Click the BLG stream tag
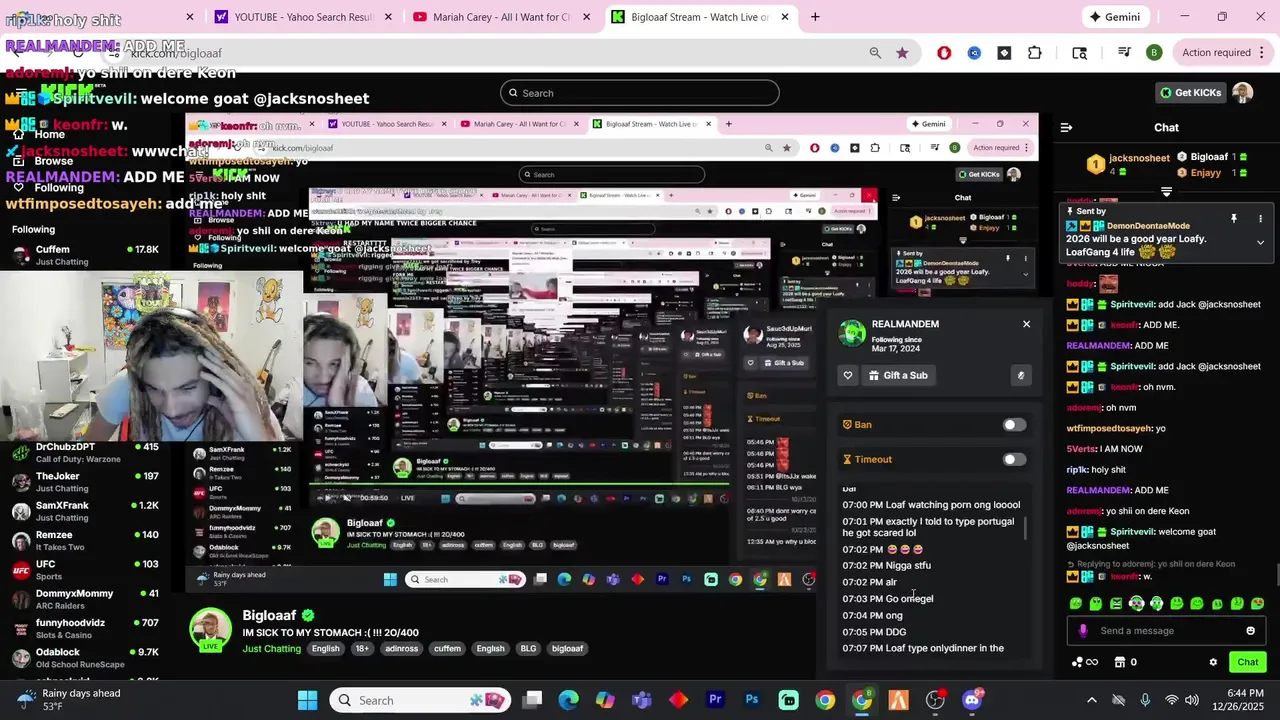Image resolution: width=1280 pixels, height=720 pixels. 528,649
